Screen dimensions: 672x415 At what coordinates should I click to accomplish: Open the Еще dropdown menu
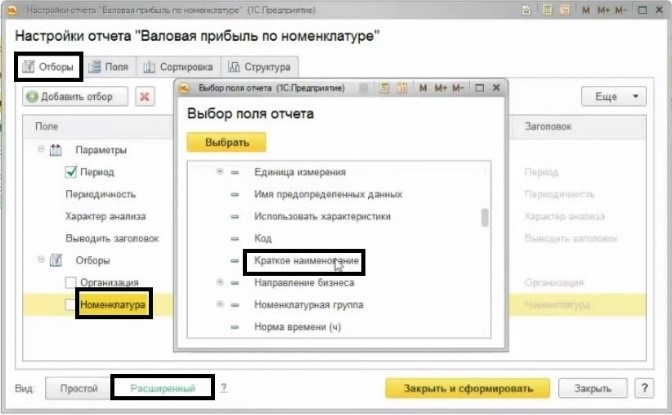(614, 97)
